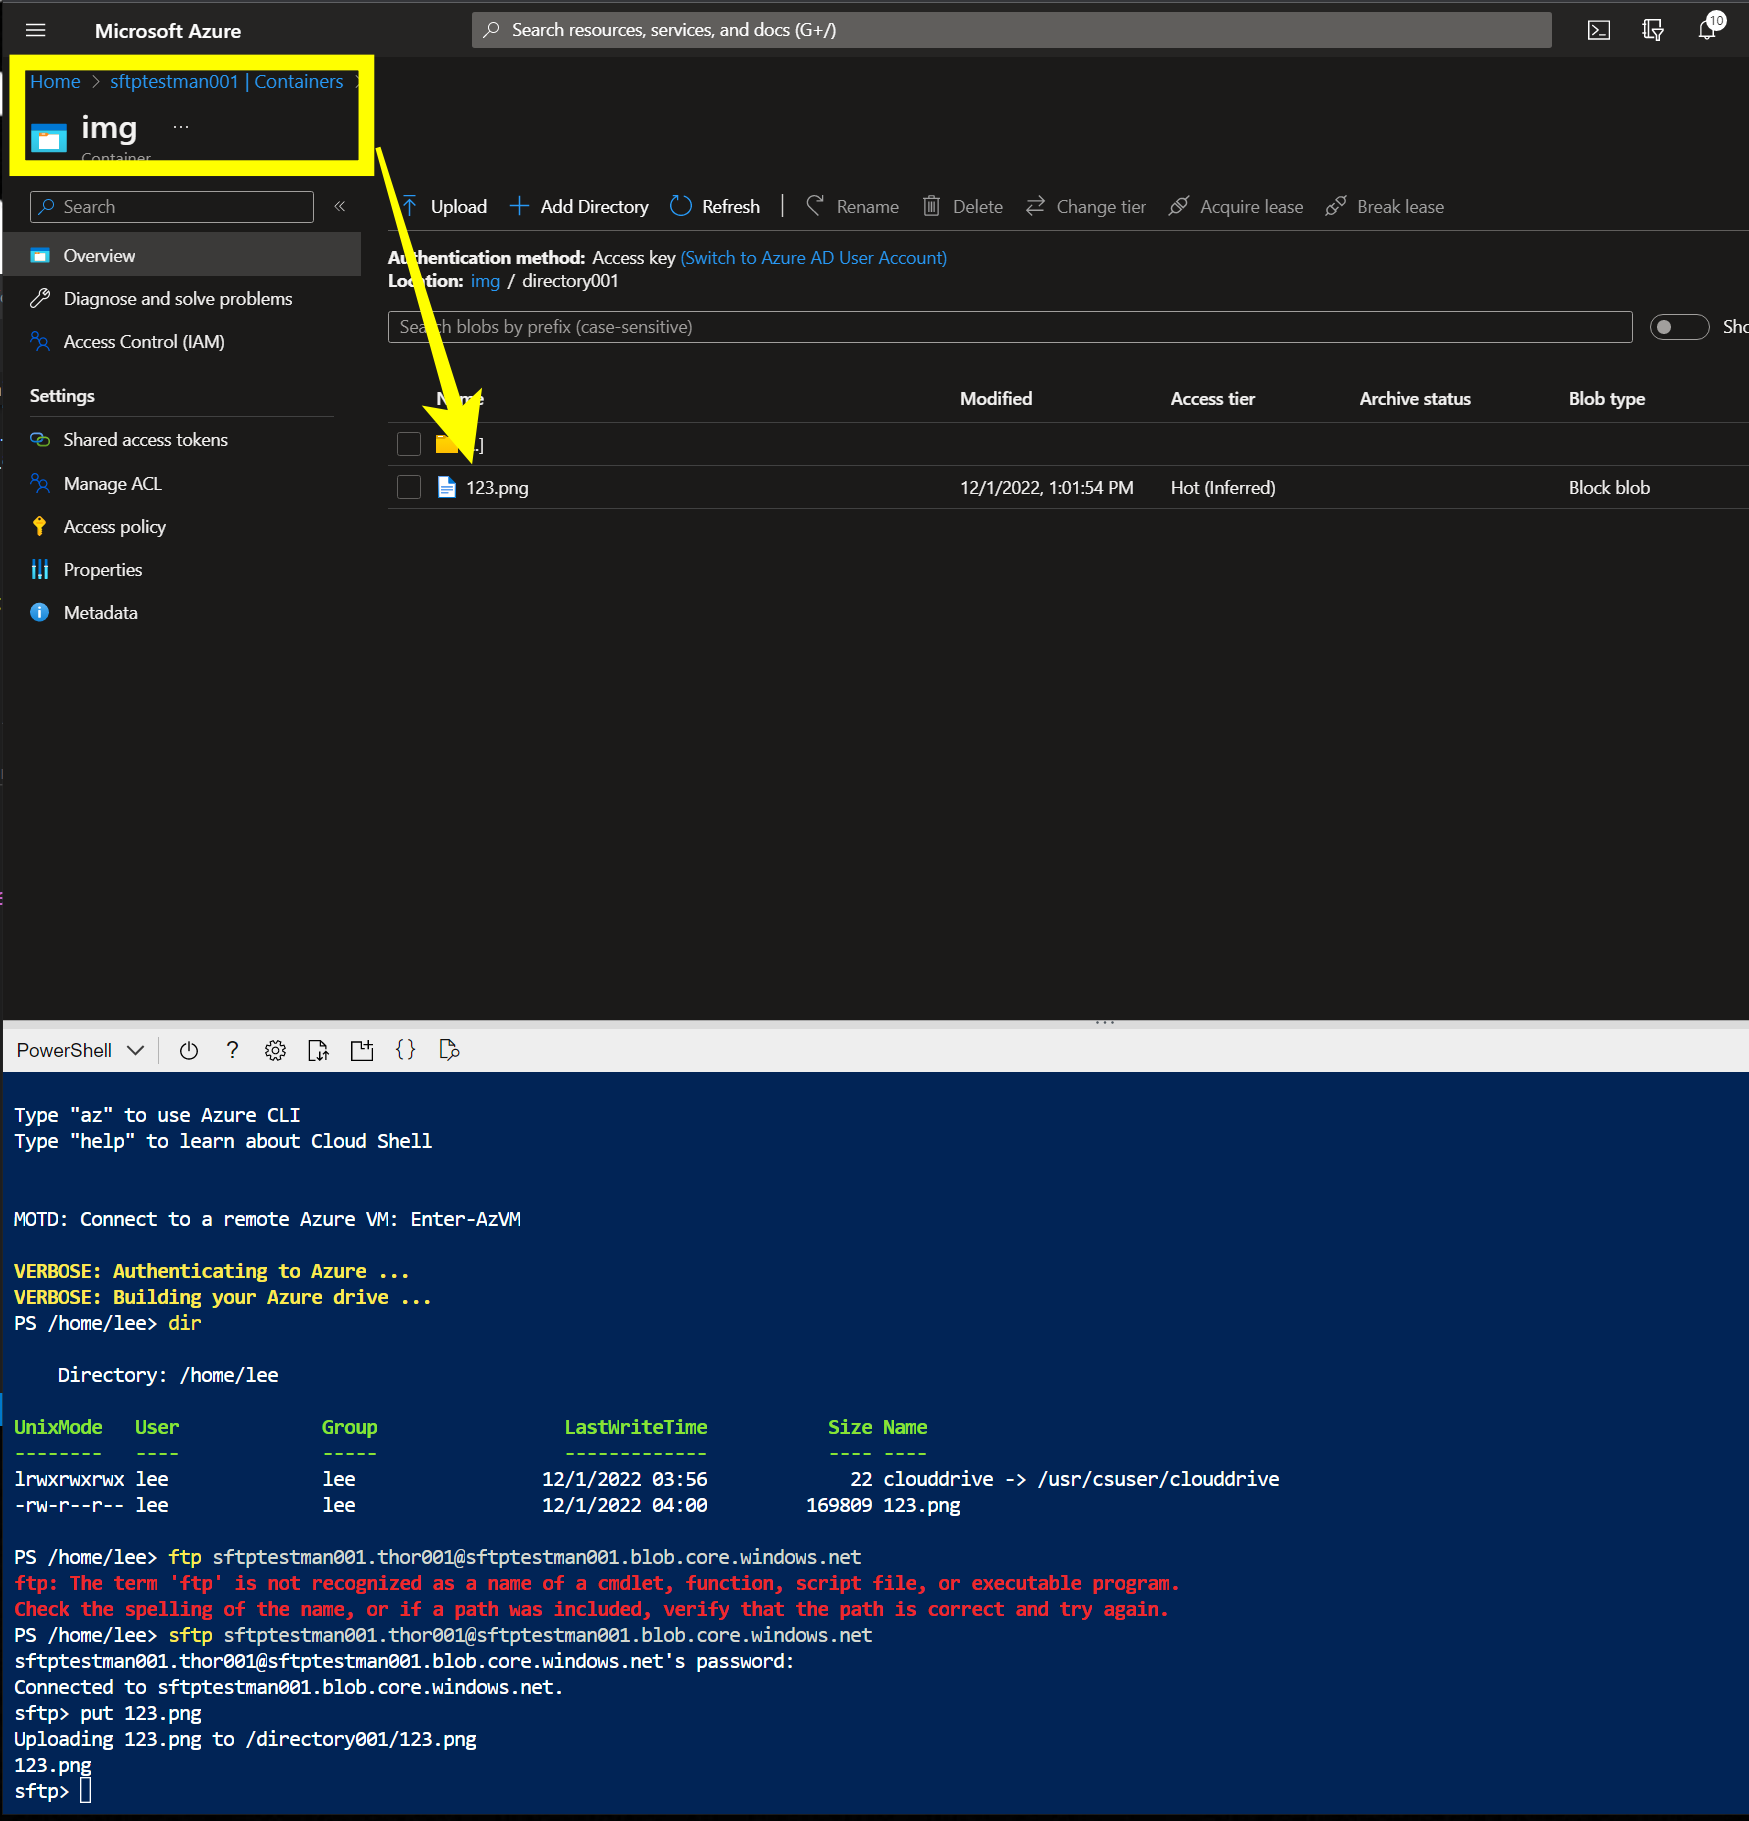Open Cloud Shell from the top bar

1599,30
